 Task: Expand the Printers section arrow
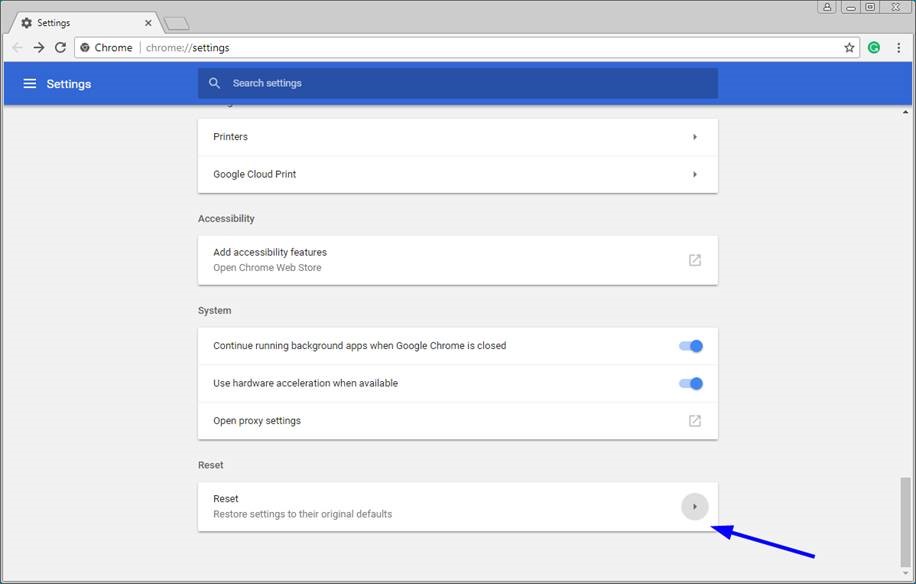[695, 137]
